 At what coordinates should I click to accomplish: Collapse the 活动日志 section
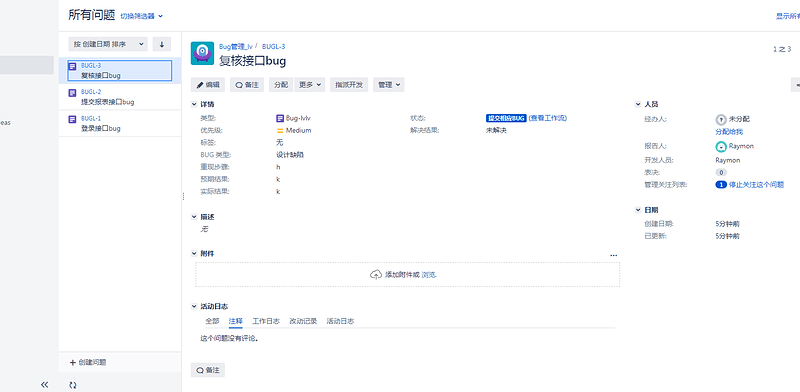click(194, 307)
